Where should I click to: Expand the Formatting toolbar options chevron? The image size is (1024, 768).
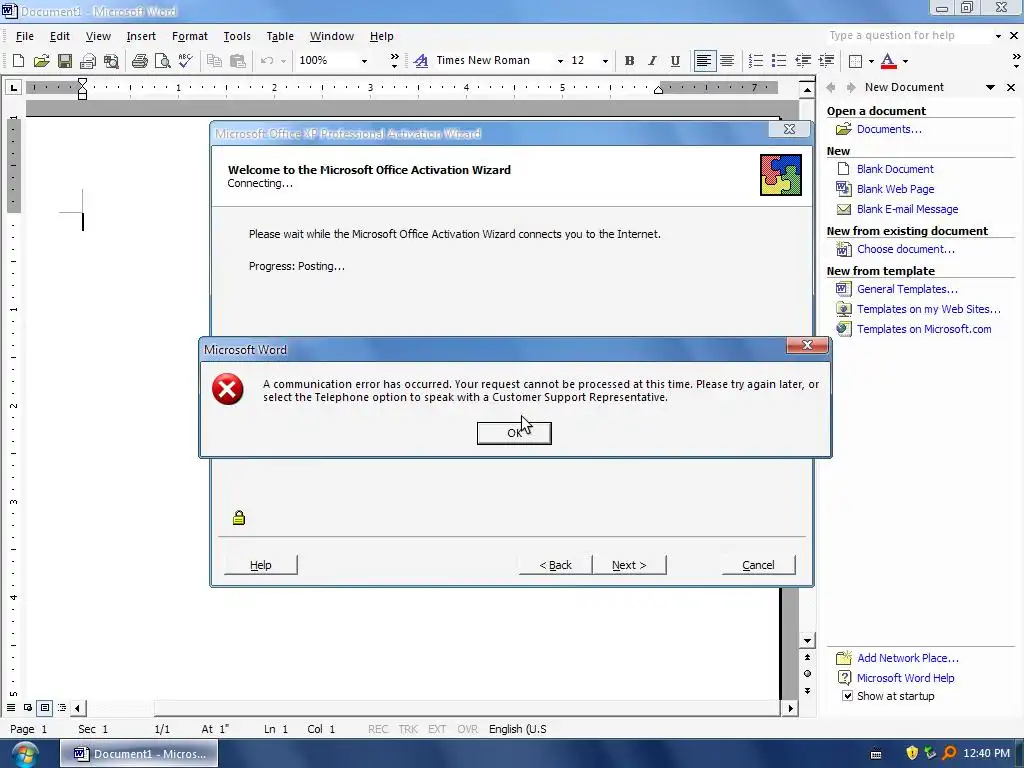point(1016,61)
